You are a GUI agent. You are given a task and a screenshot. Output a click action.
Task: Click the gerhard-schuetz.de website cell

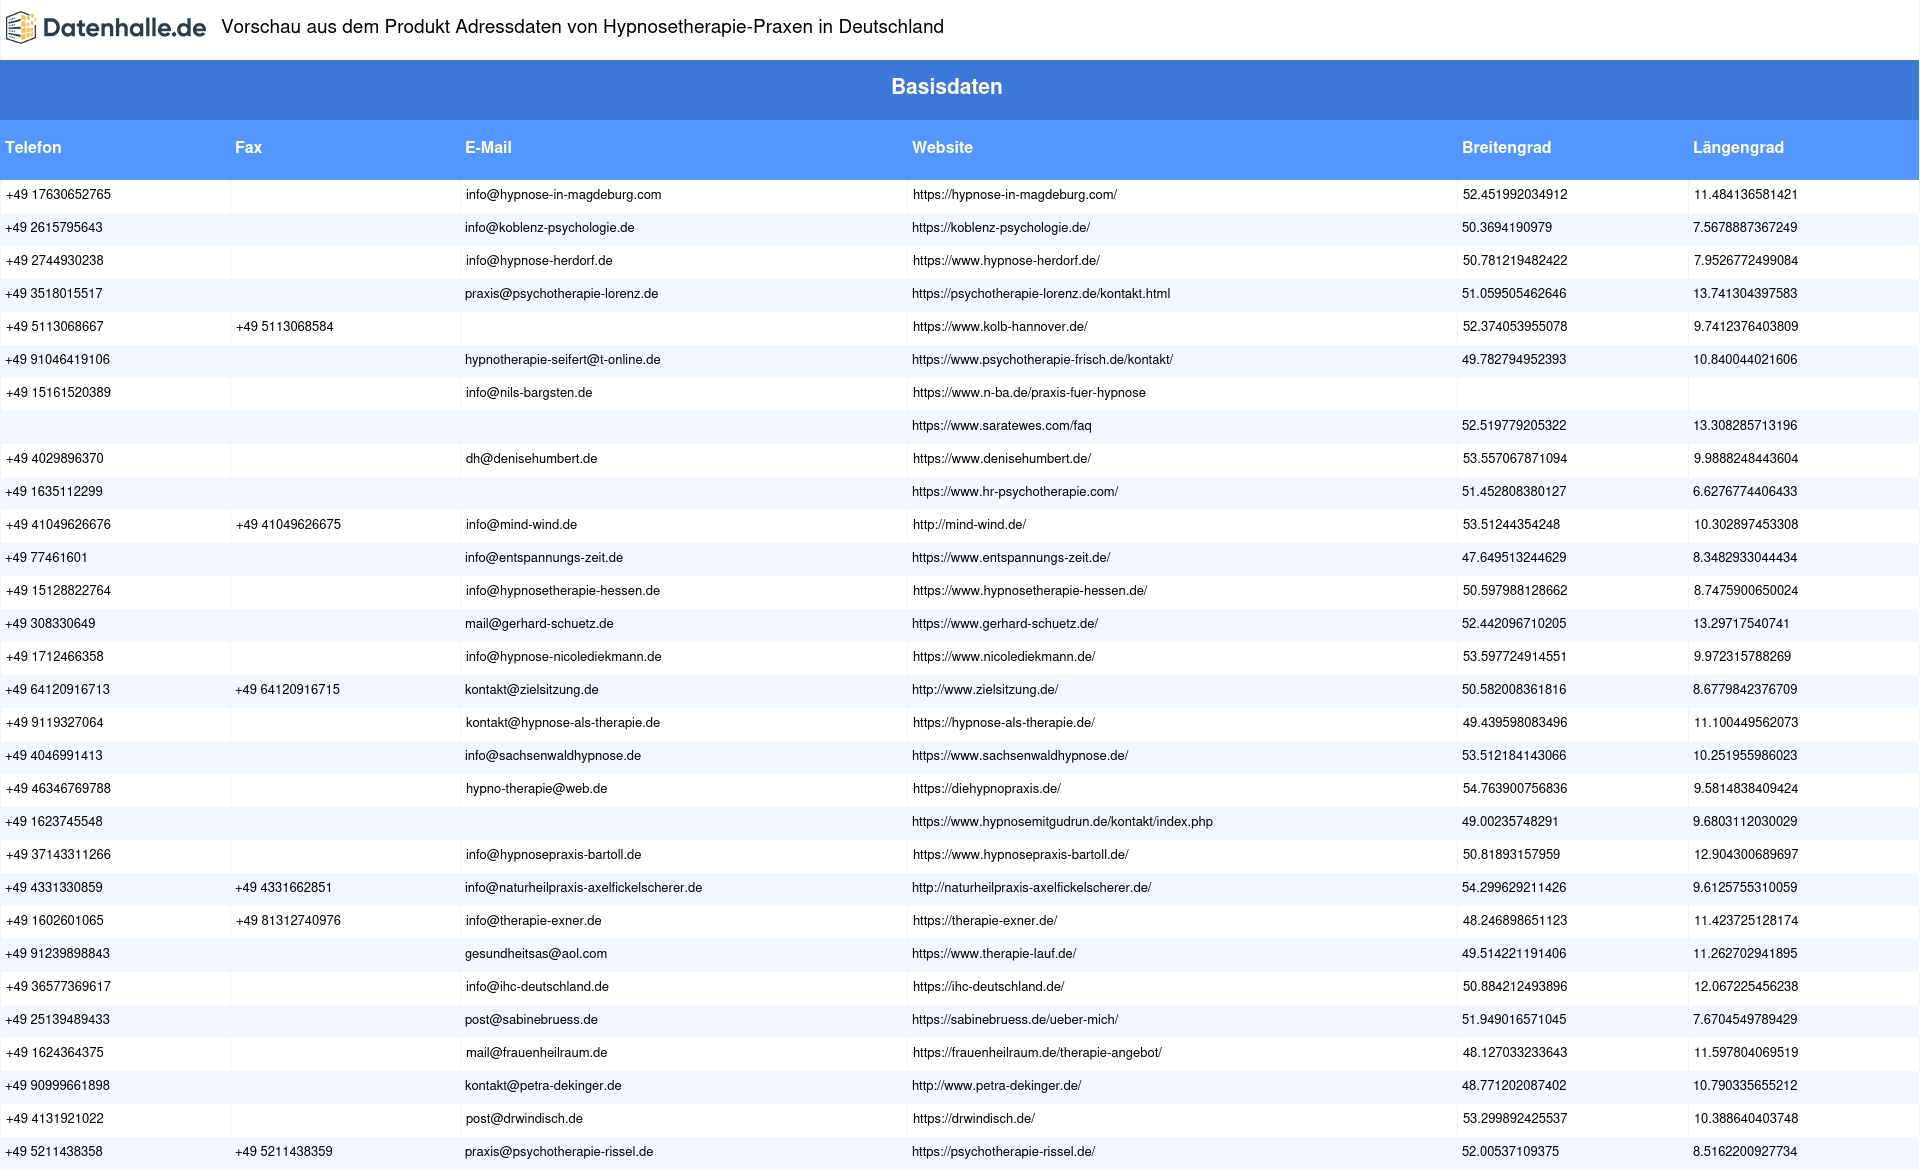(1005, 624)
